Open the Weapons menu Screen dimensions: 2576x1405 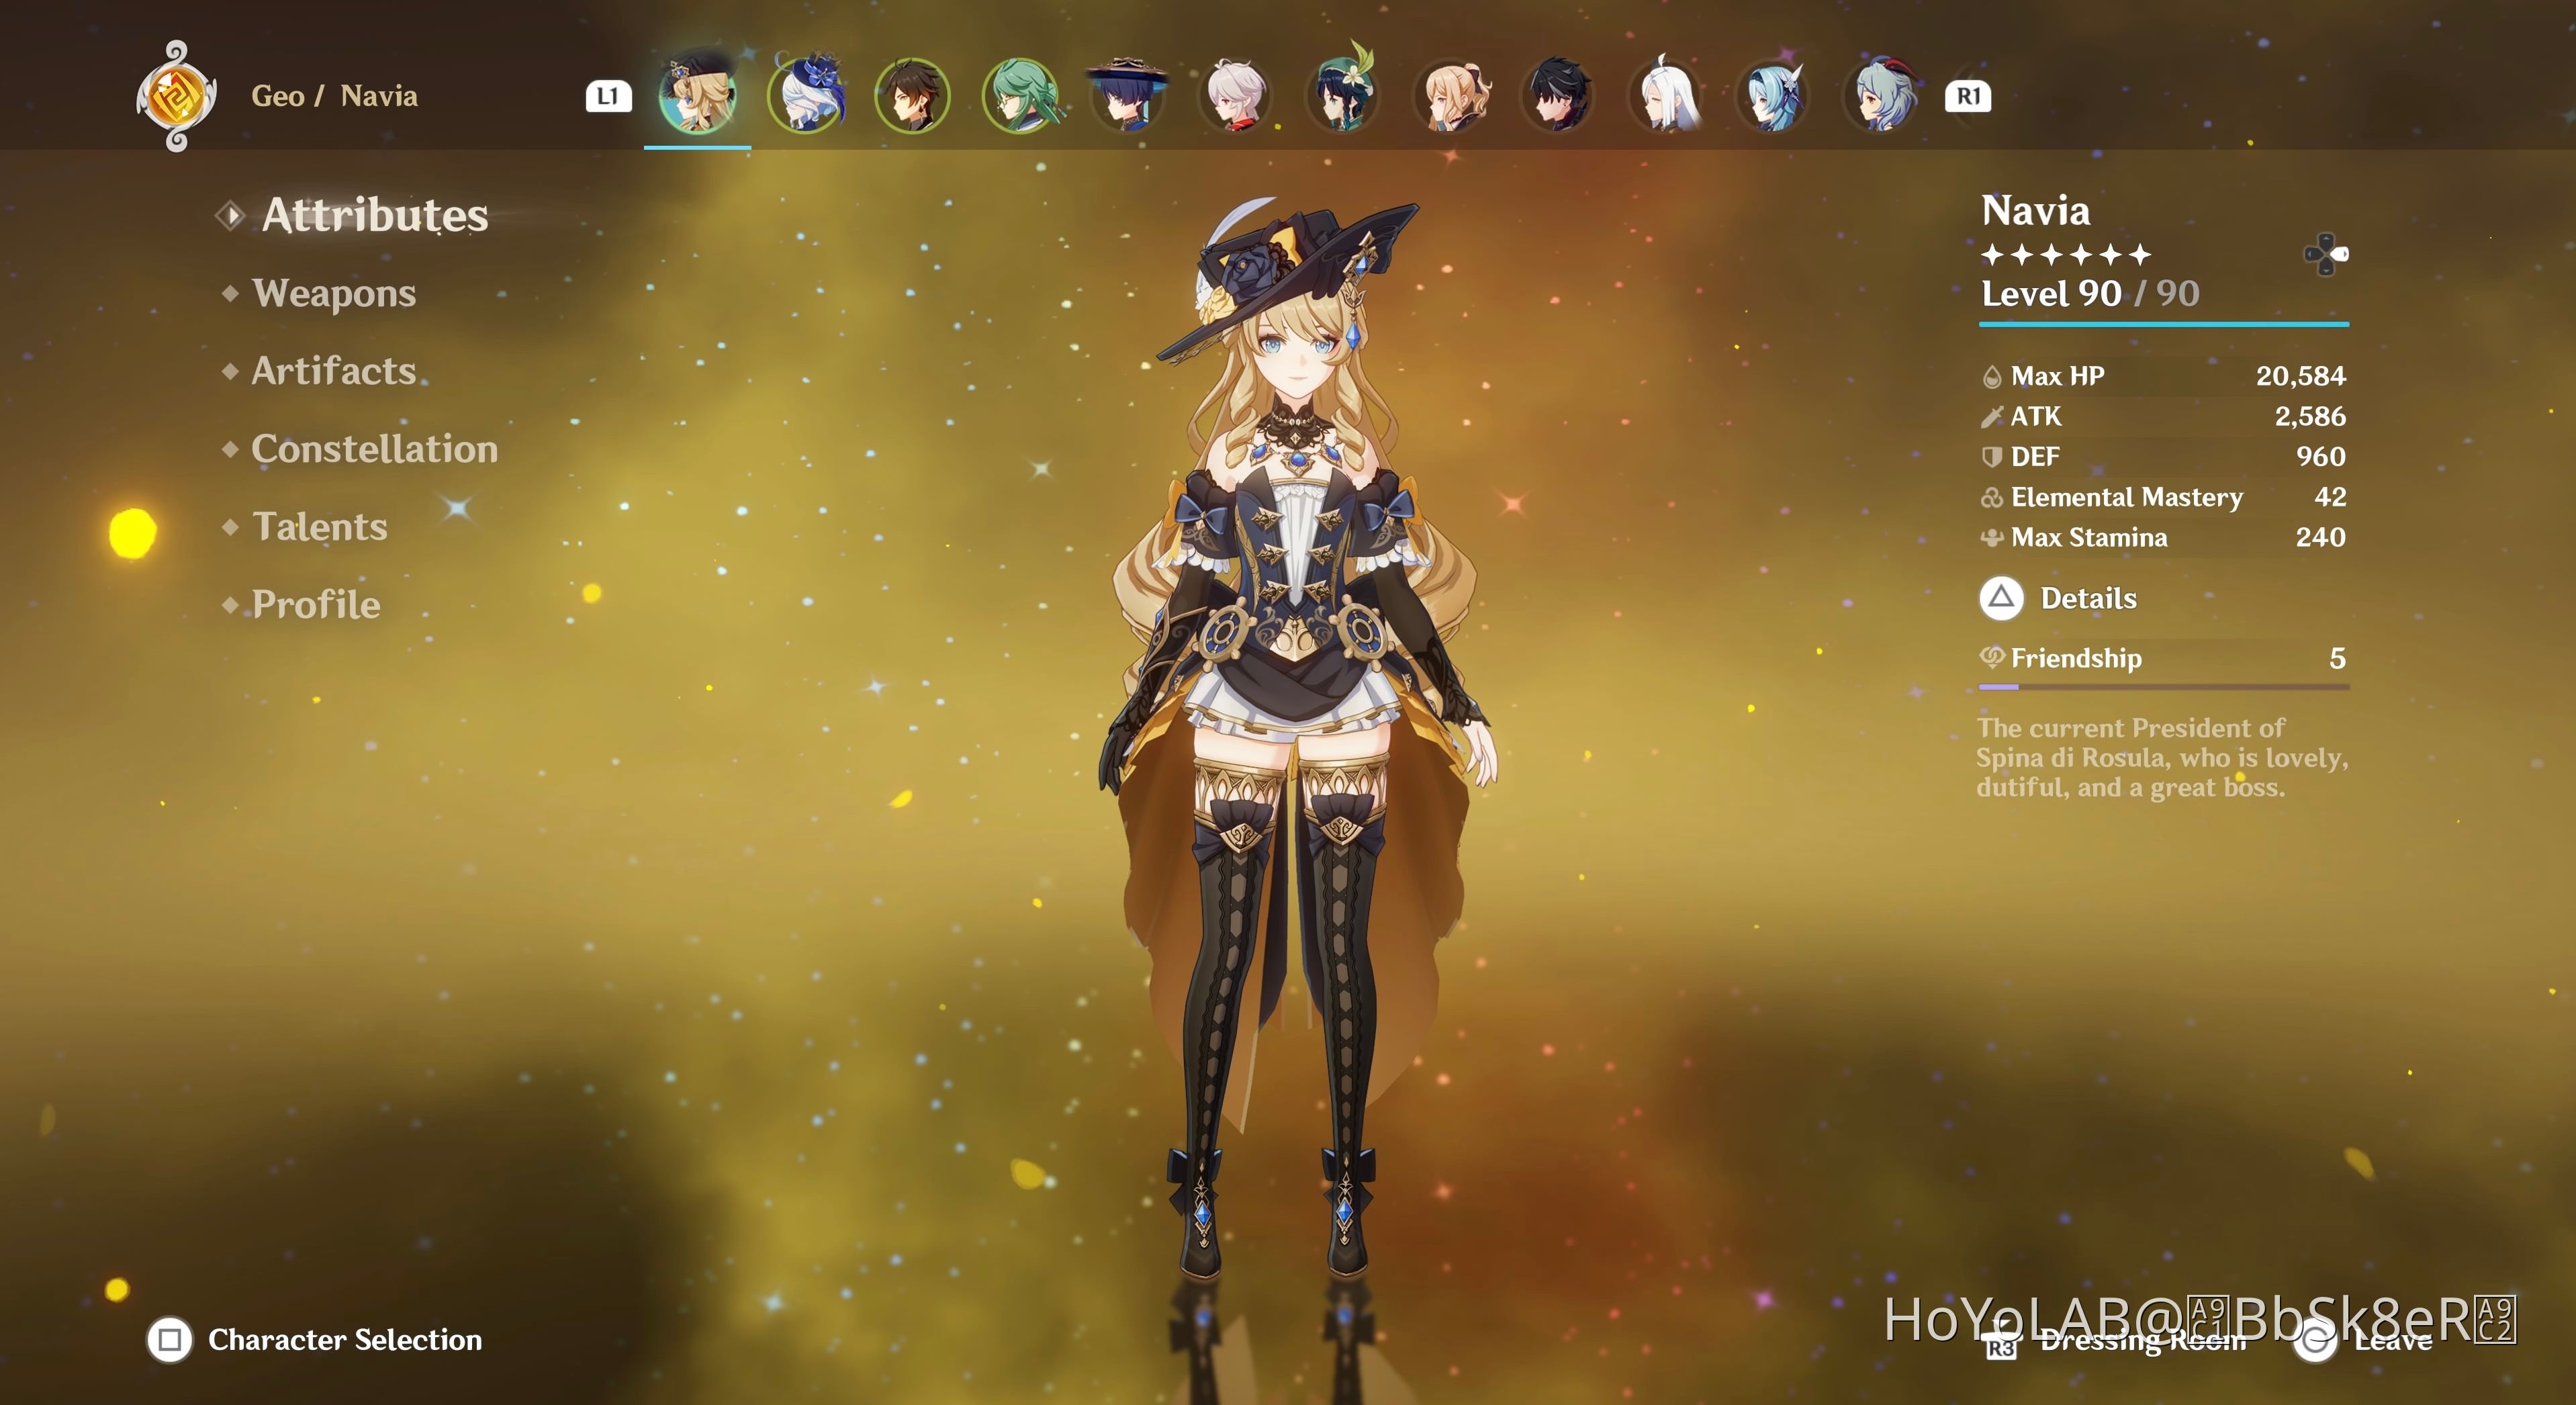(334, 293)
